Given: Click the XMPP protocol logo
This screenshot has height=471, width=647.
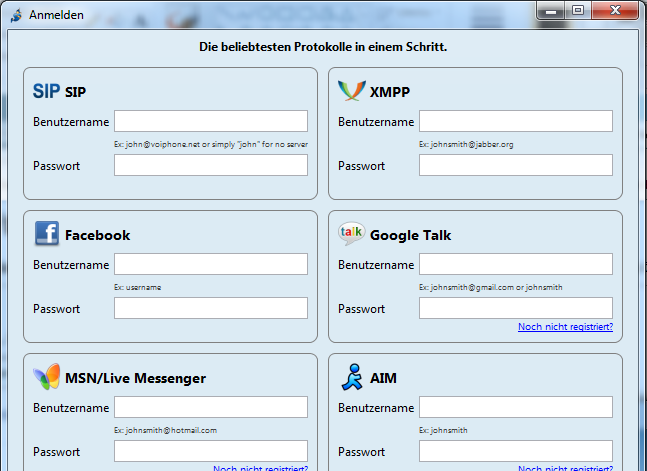Looking at the screenshot, I should (x=352, y=90).
